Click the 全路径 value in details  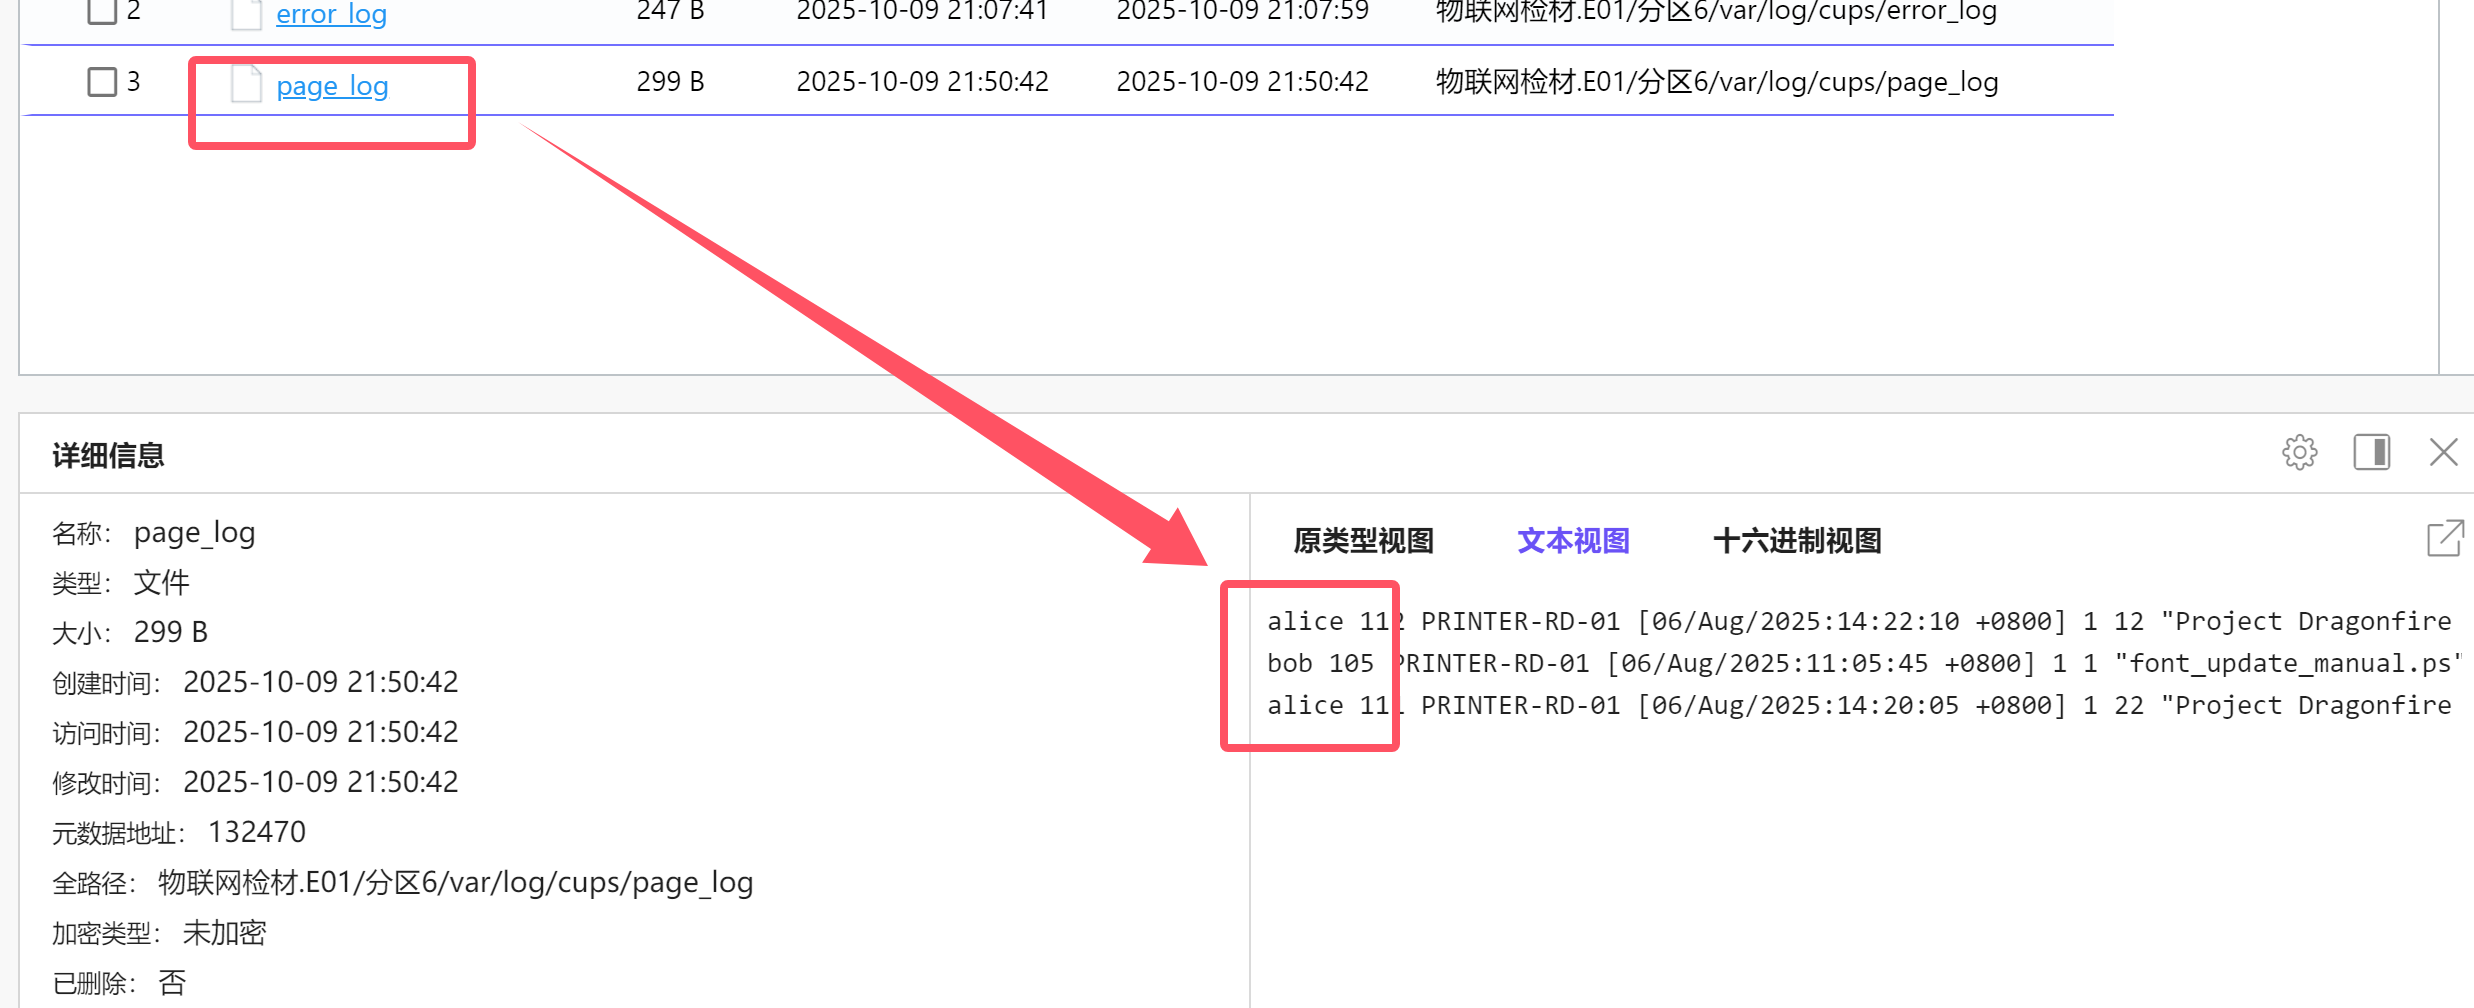click(x=455, y=882)
